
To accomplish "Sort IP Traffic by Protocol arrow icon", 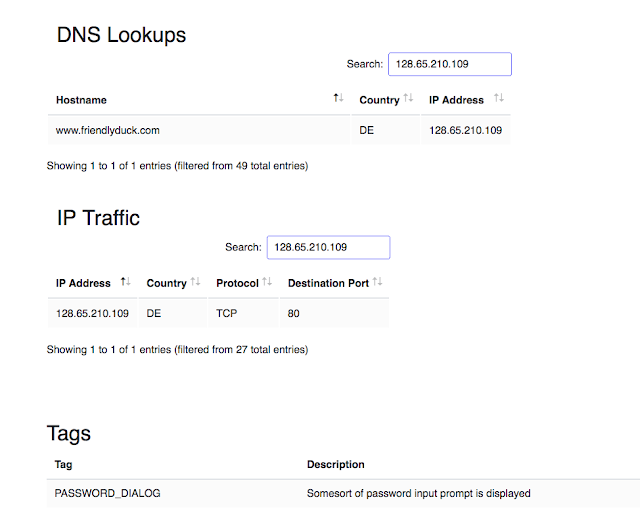I will [x=267, y=281].
